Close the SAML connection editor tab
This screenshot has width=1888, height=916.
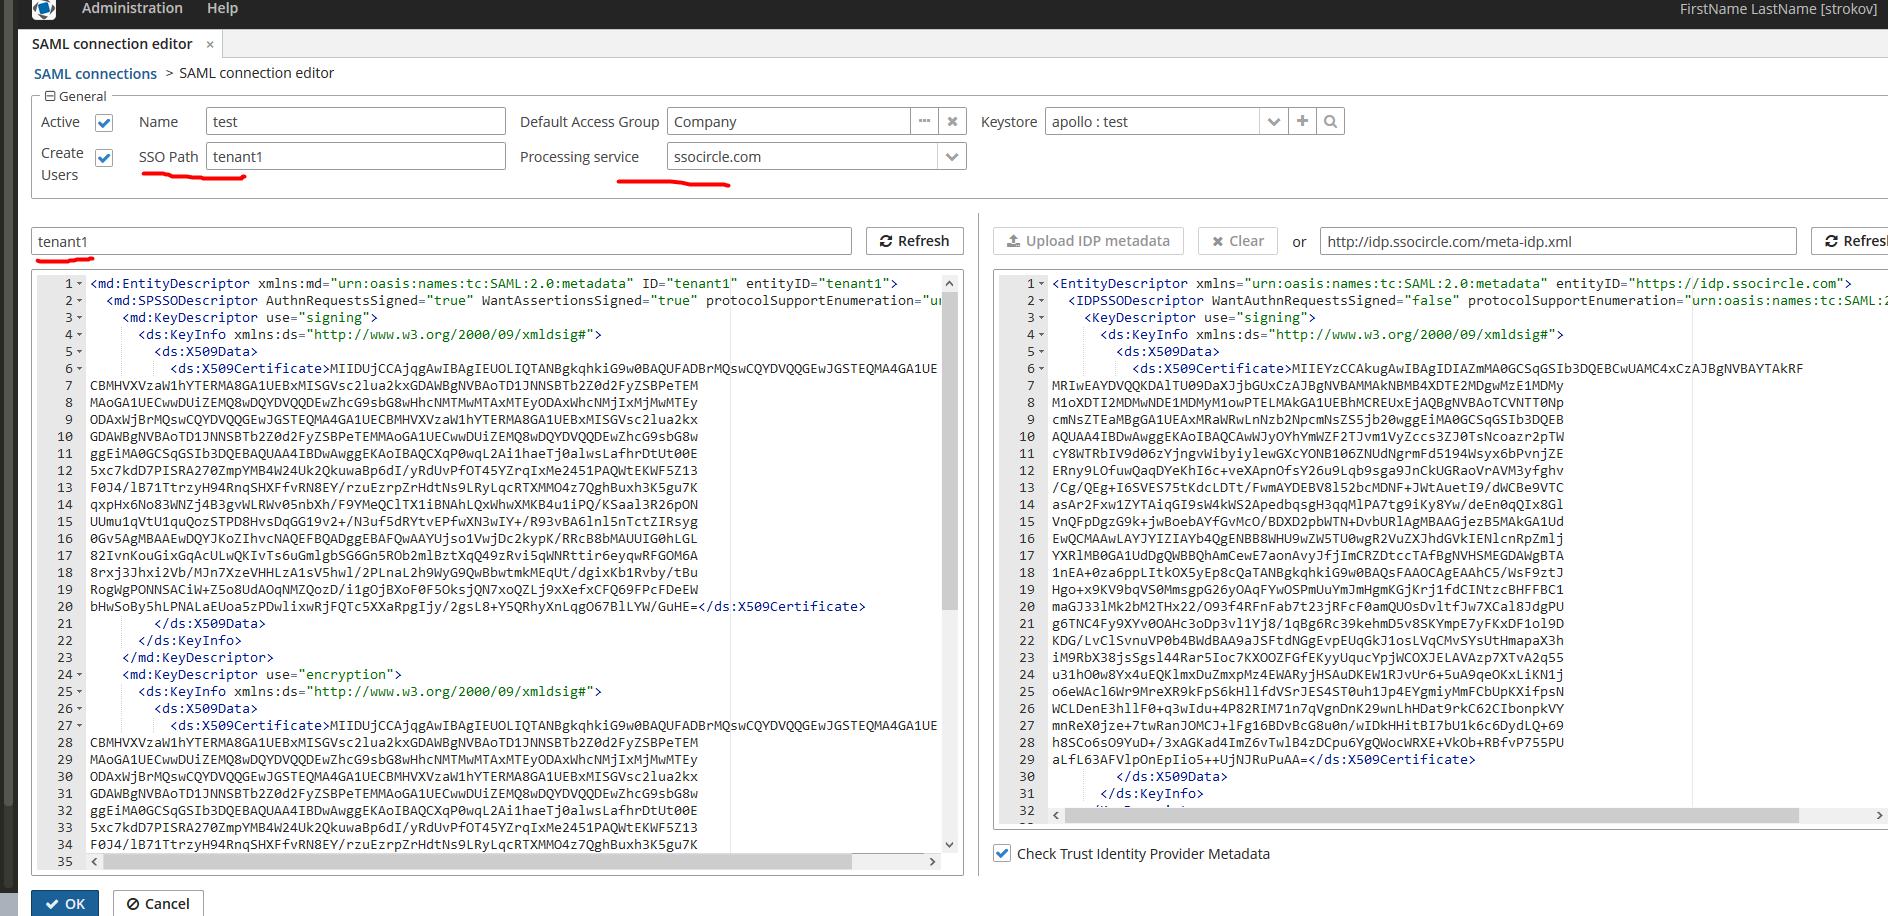[210, 44]
